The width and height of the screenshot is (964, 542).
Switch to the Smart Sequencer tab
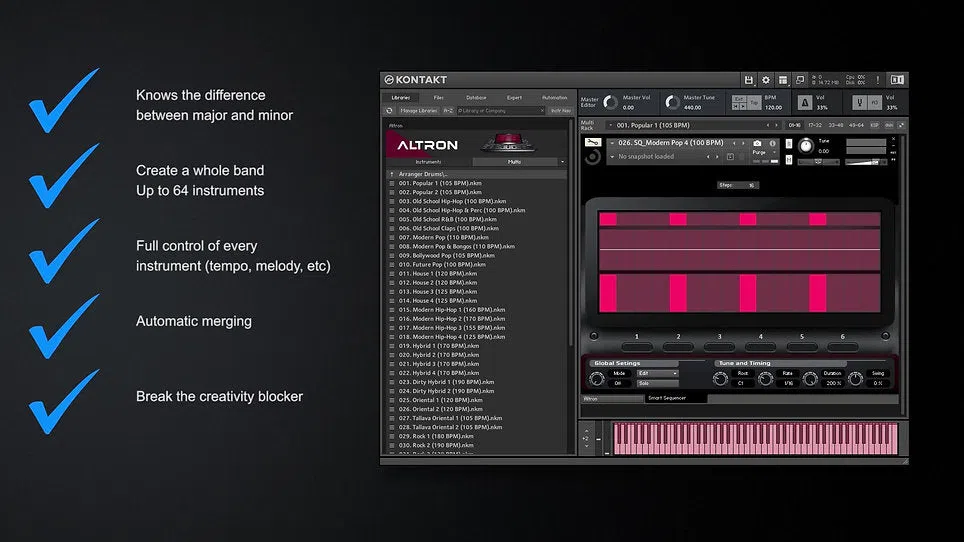(674, 398)
